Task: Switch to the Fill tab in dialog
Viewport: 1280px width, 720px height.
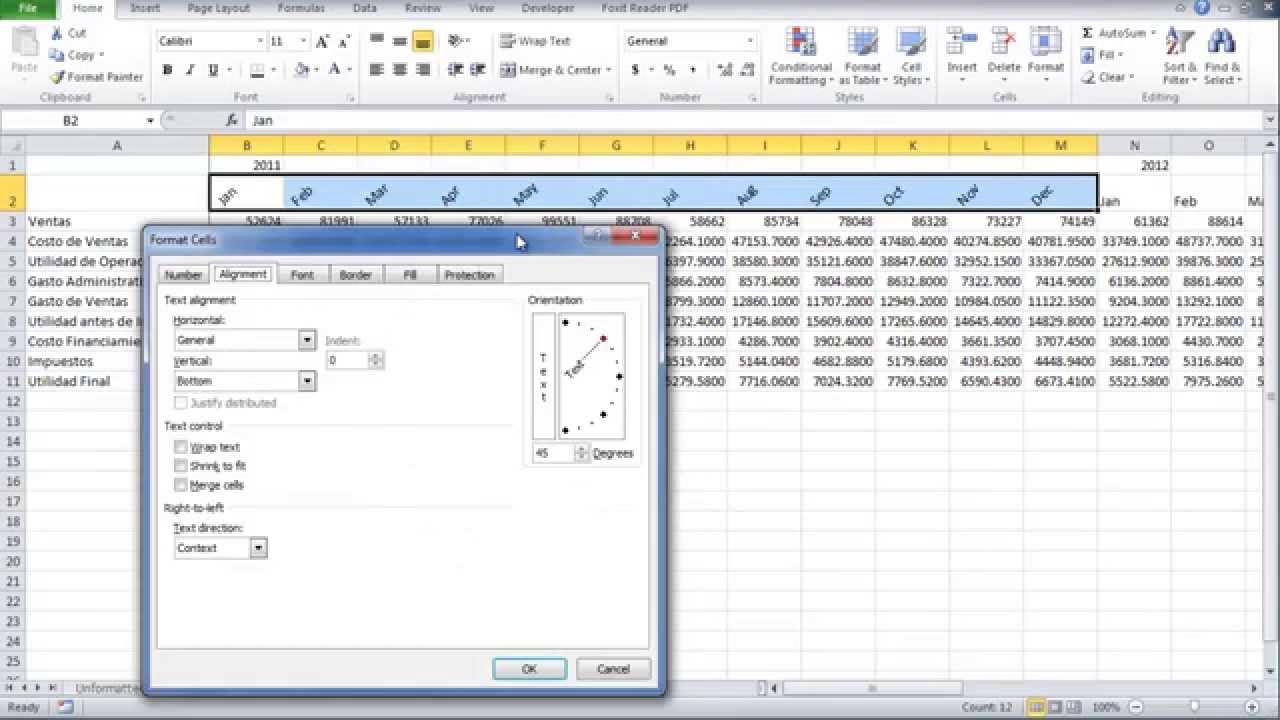Action: point(410,275)
